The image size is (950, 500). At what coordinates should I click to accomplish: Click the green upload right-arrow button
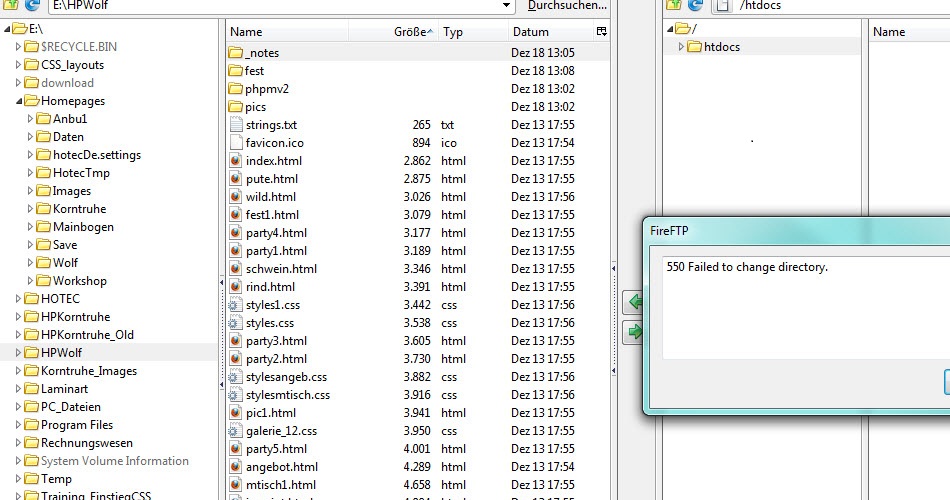633,332
